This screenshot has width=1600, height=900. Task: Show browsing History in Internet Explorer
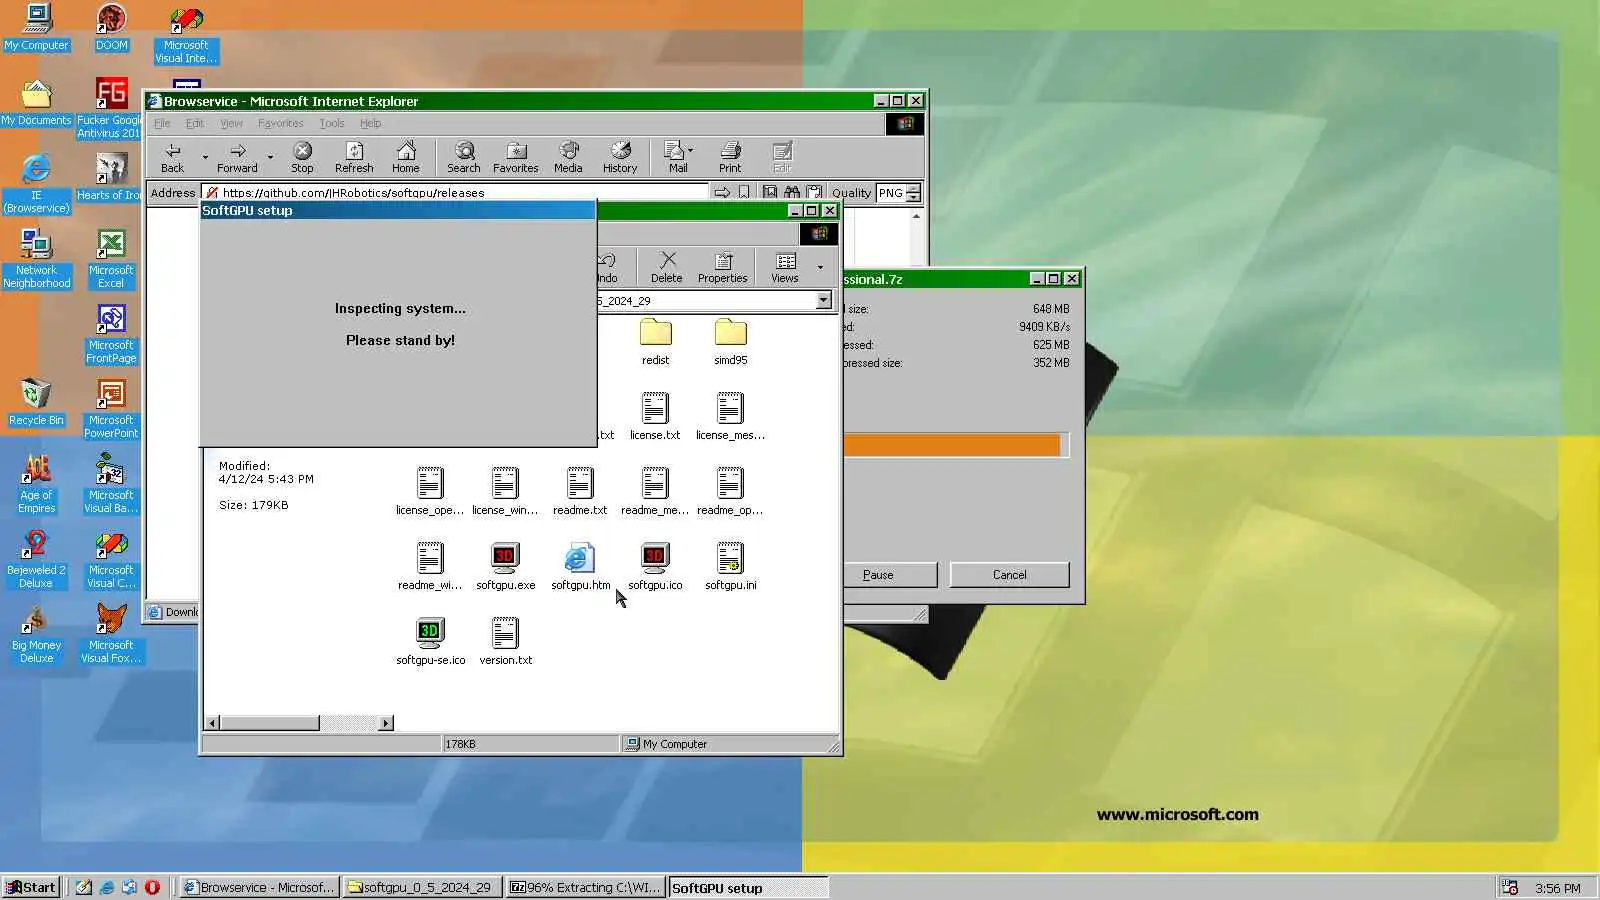pos(620,157)
